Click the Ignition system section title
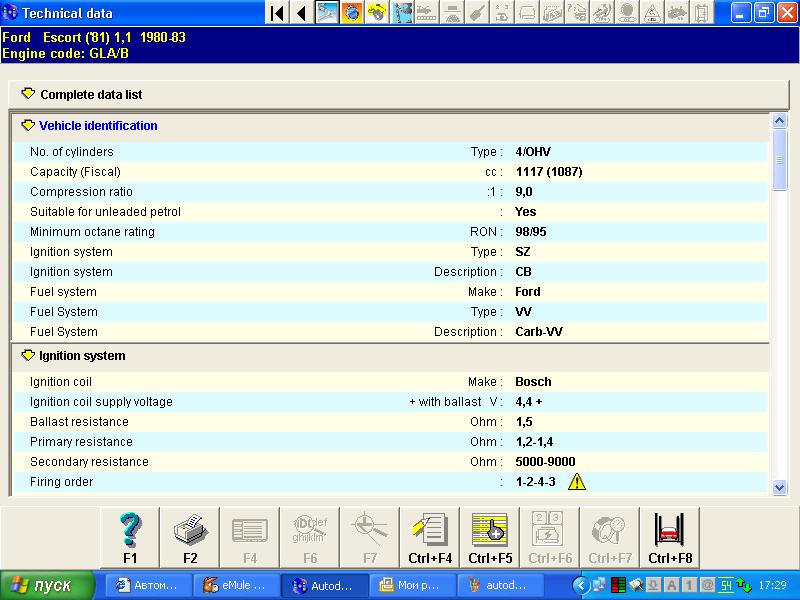The height and width of the screenshot is (600, 800). [82, 356]
